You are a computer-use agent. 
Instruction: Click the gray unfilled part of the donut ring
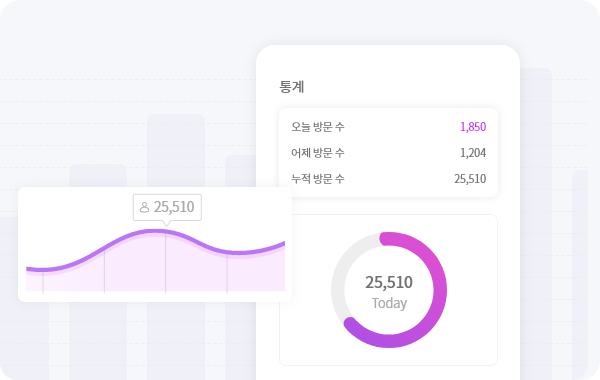pyautogui.click(x=338, y=281)
